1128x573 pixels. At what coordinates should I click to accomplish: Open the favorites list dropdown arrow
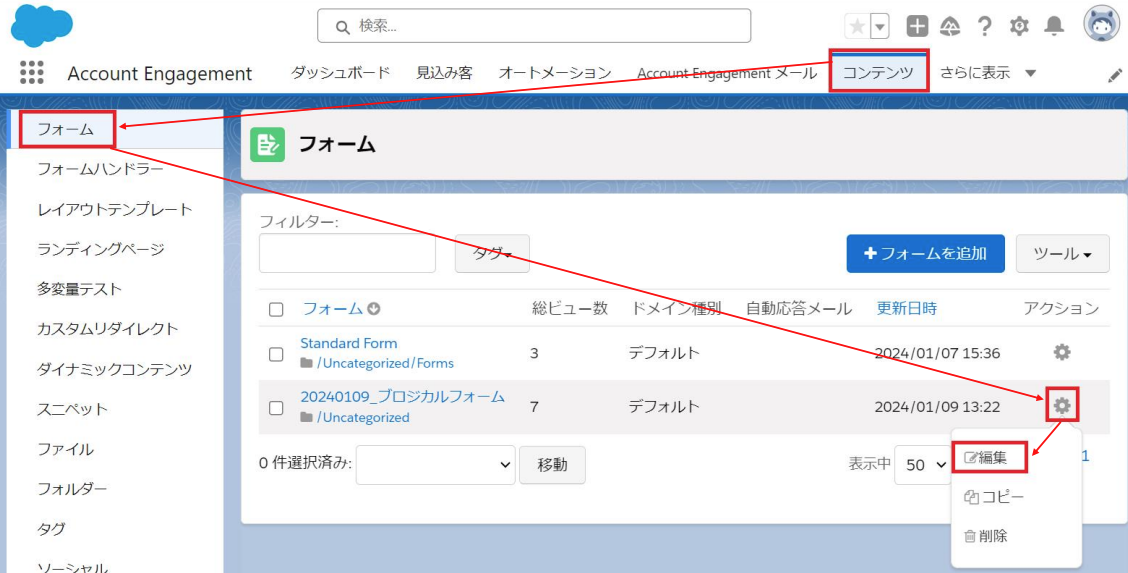pos(880,27)
